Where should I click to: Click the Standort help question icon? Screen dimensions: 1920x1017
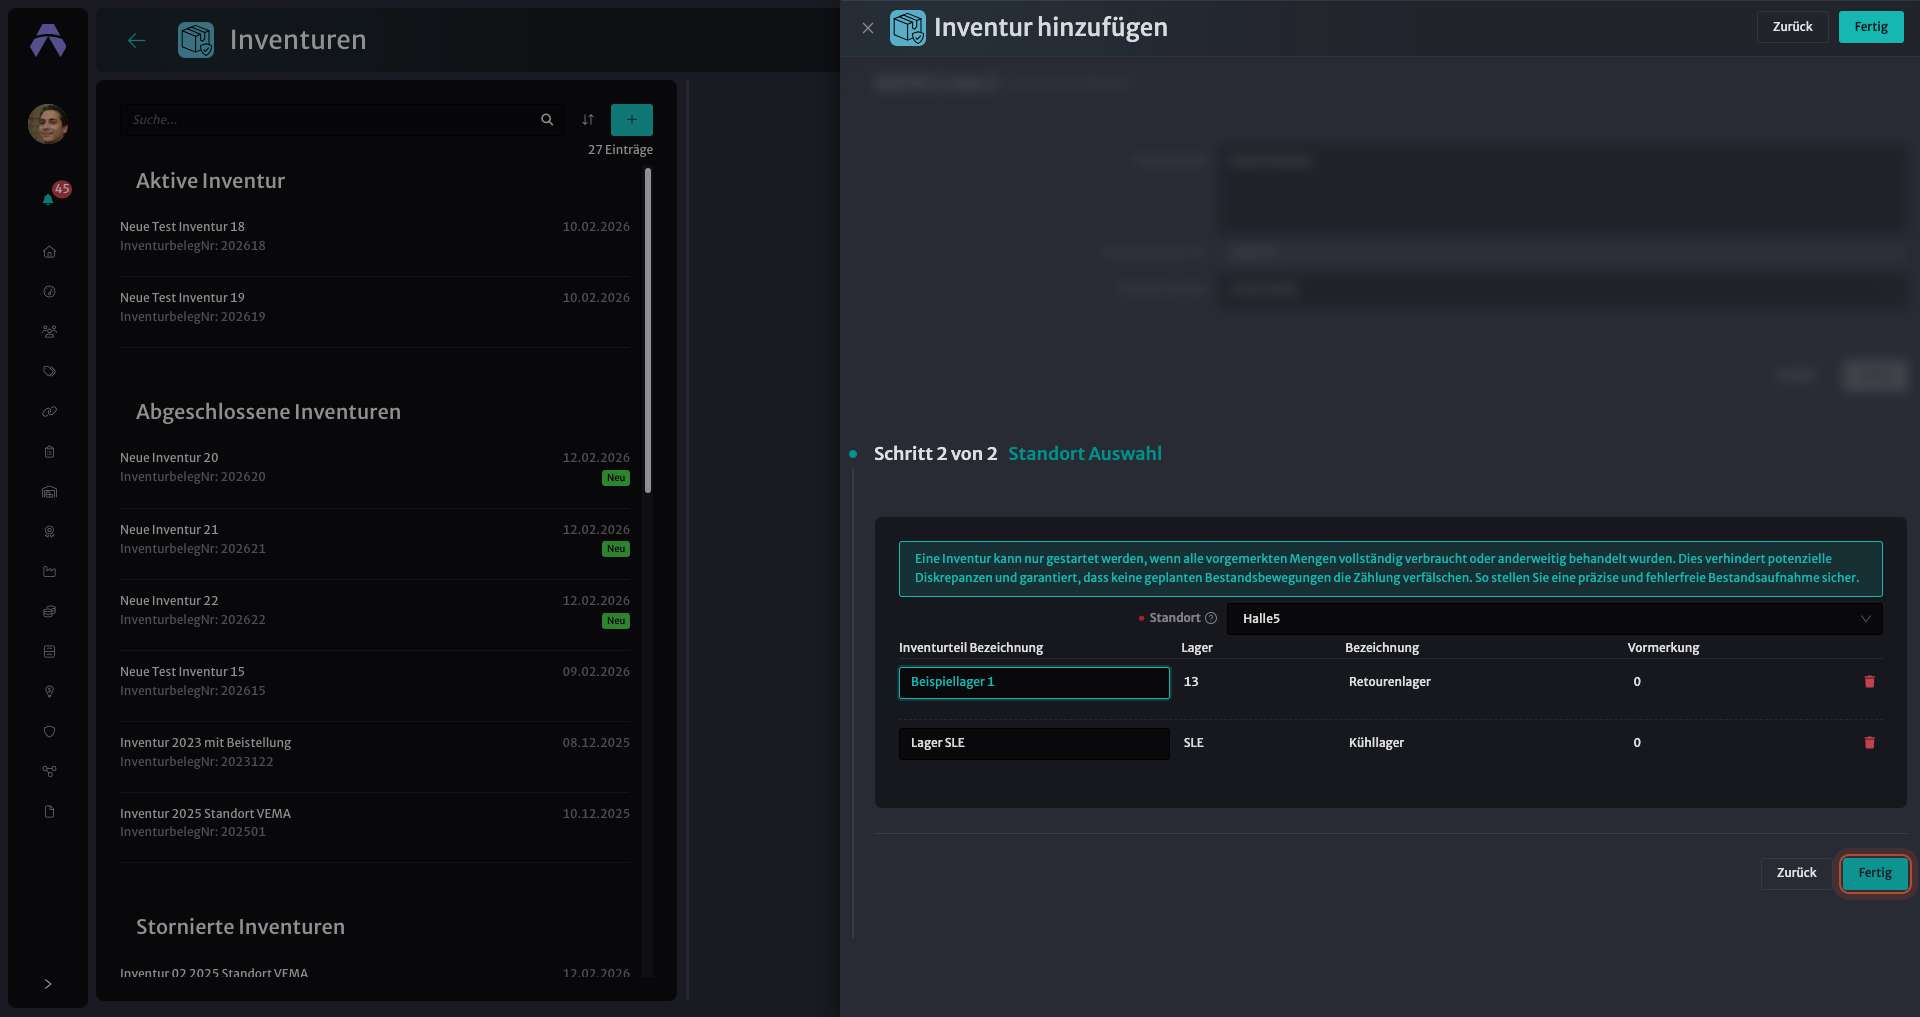(1211, 618)
